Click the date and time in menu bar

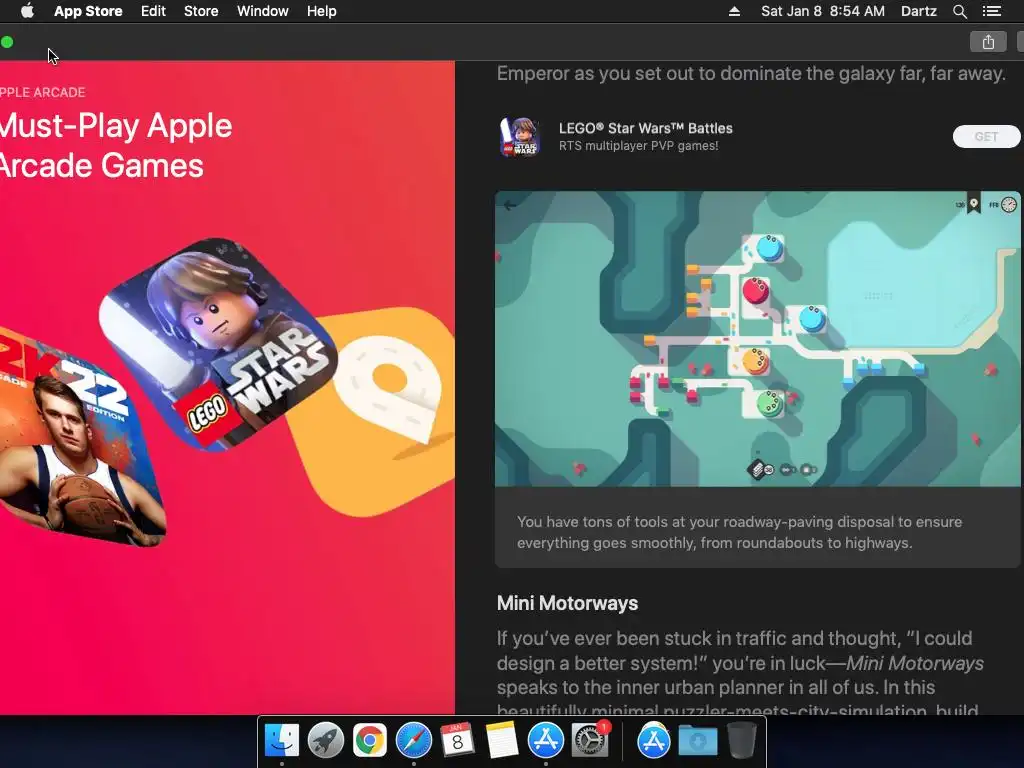pos(823,11)
